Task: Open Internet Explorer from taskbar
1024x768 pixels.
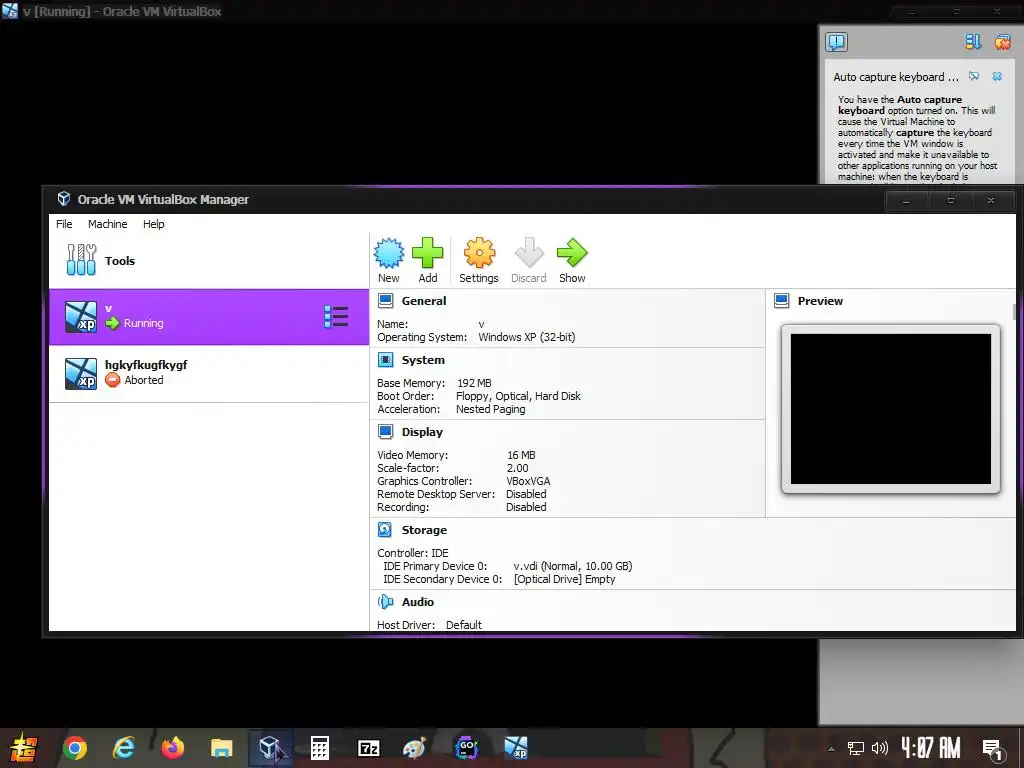Action: [123, 748]
